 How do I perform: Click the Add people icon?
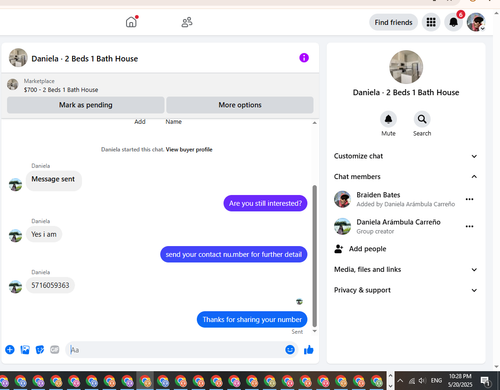click(x=339, y=249)
